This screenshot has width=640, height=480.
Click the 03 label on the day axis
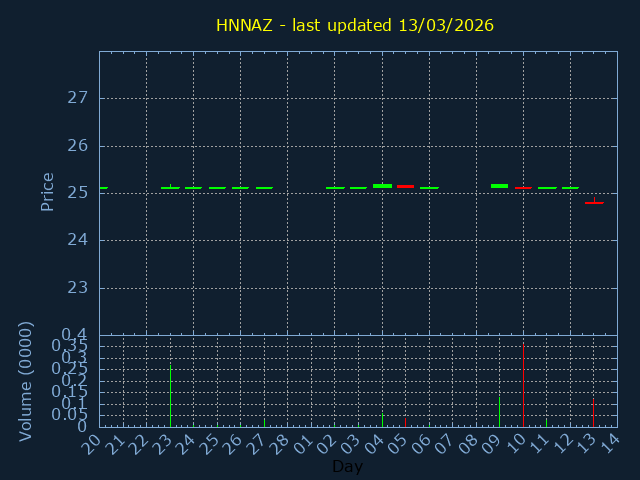pos(350,444)
